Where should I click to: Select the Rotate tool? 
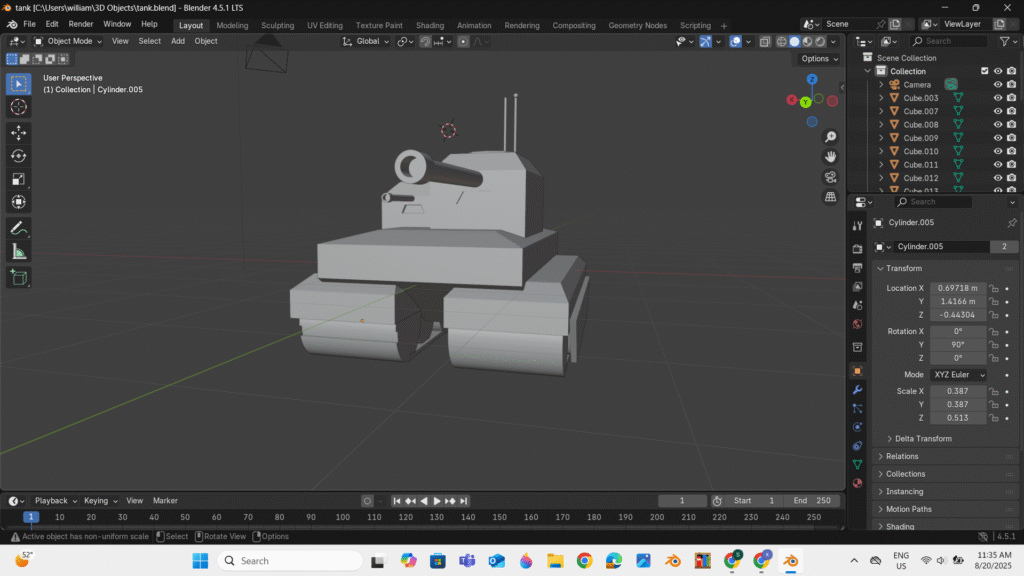(19, 155)
